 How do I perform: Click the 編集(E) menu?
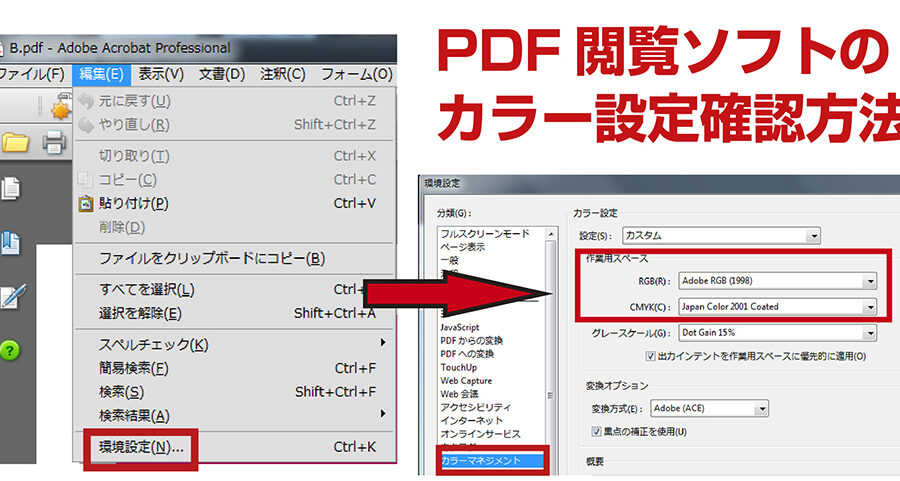coord(101,74)
